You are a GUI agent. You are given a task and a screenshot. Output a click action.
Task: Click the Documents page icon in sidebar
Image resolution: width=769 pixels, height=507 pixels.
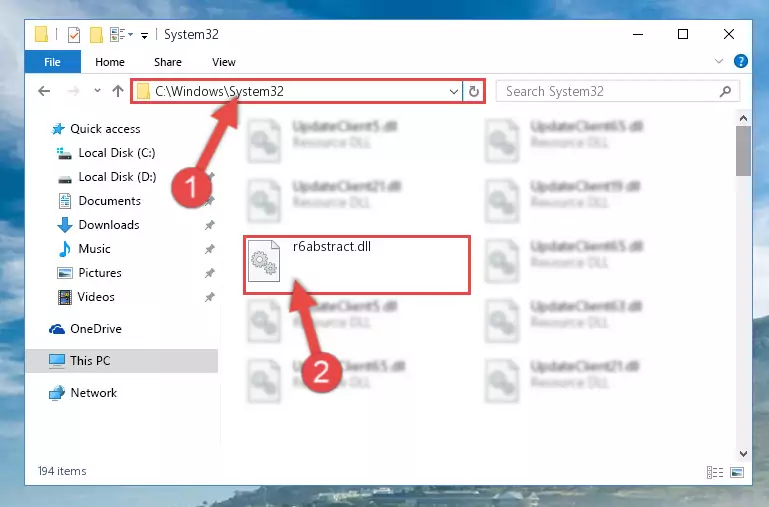65,201
